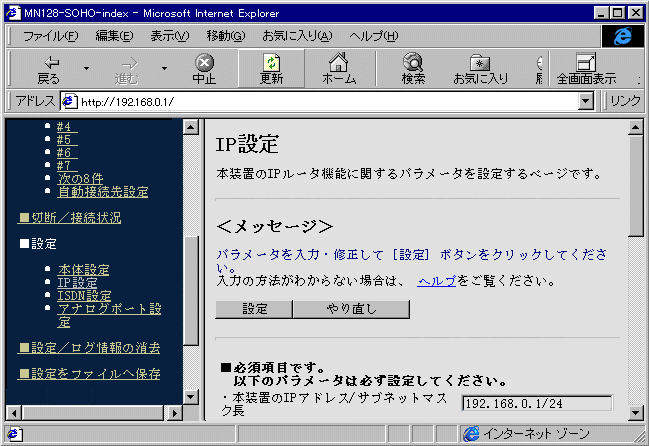
Task: Select the ISDN設定 sidebar link
Action: 85,295
